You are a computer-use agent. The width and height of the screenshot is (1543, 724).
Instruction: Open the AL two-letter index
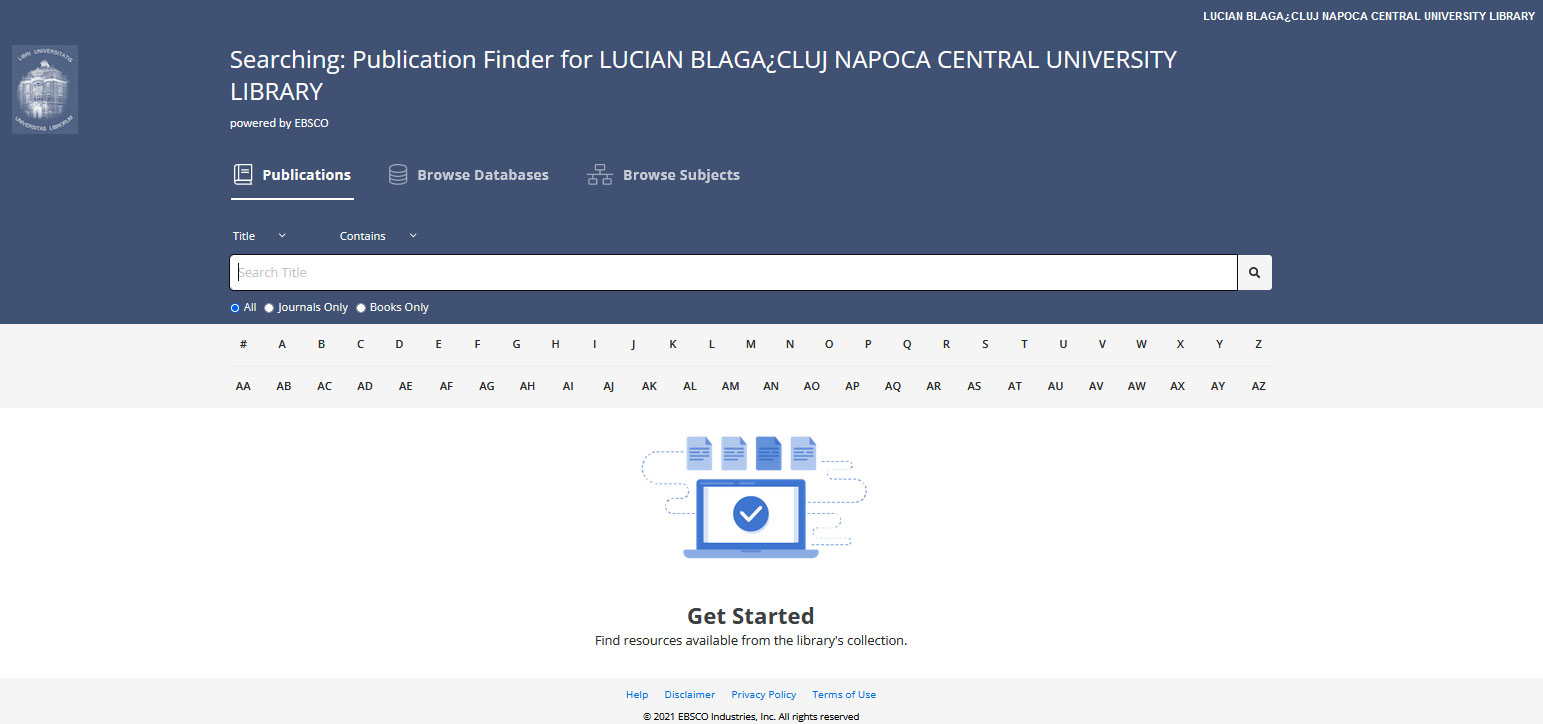(690, 386)
